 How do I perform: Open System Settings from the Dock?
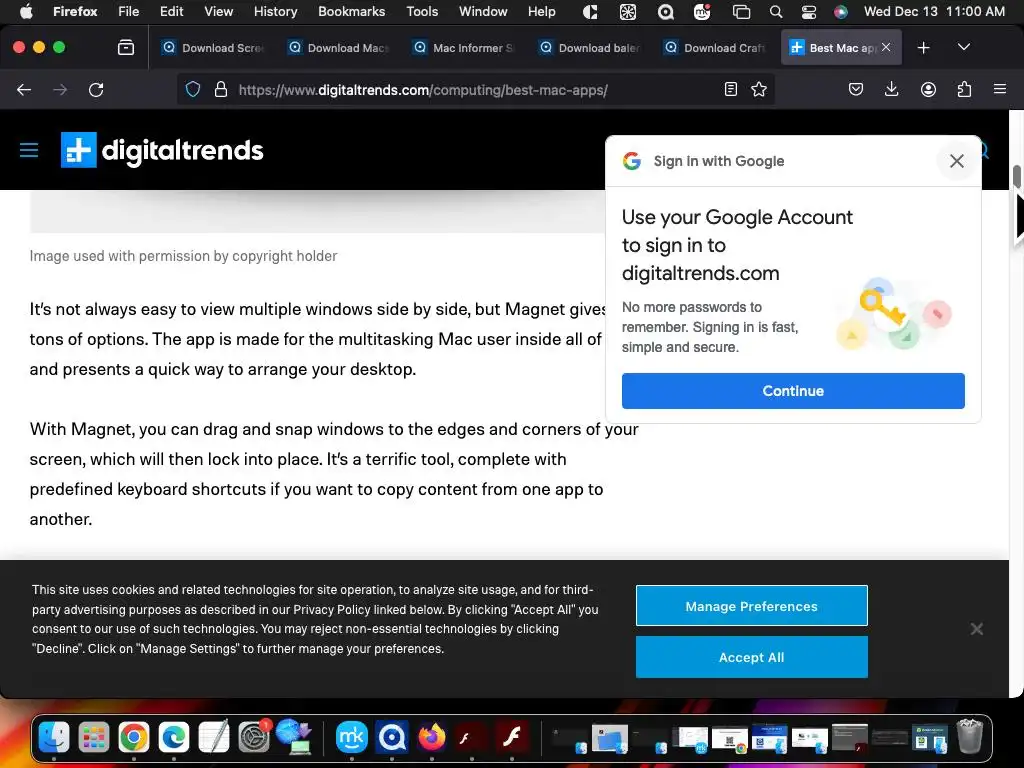click(x=253, y=737)
